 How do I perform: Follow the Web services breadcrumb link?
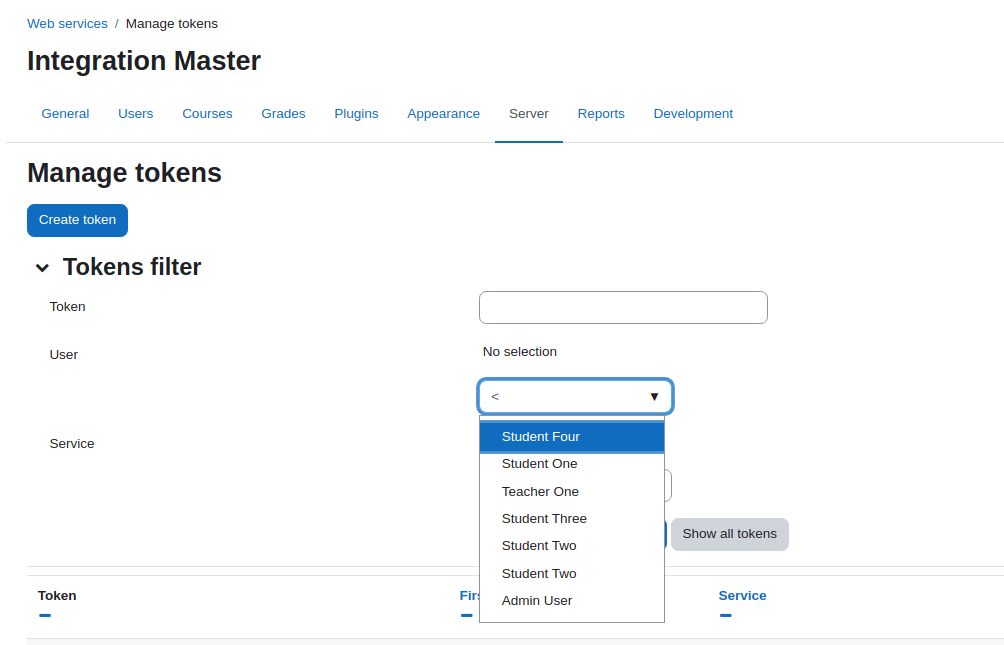point(67,24)
